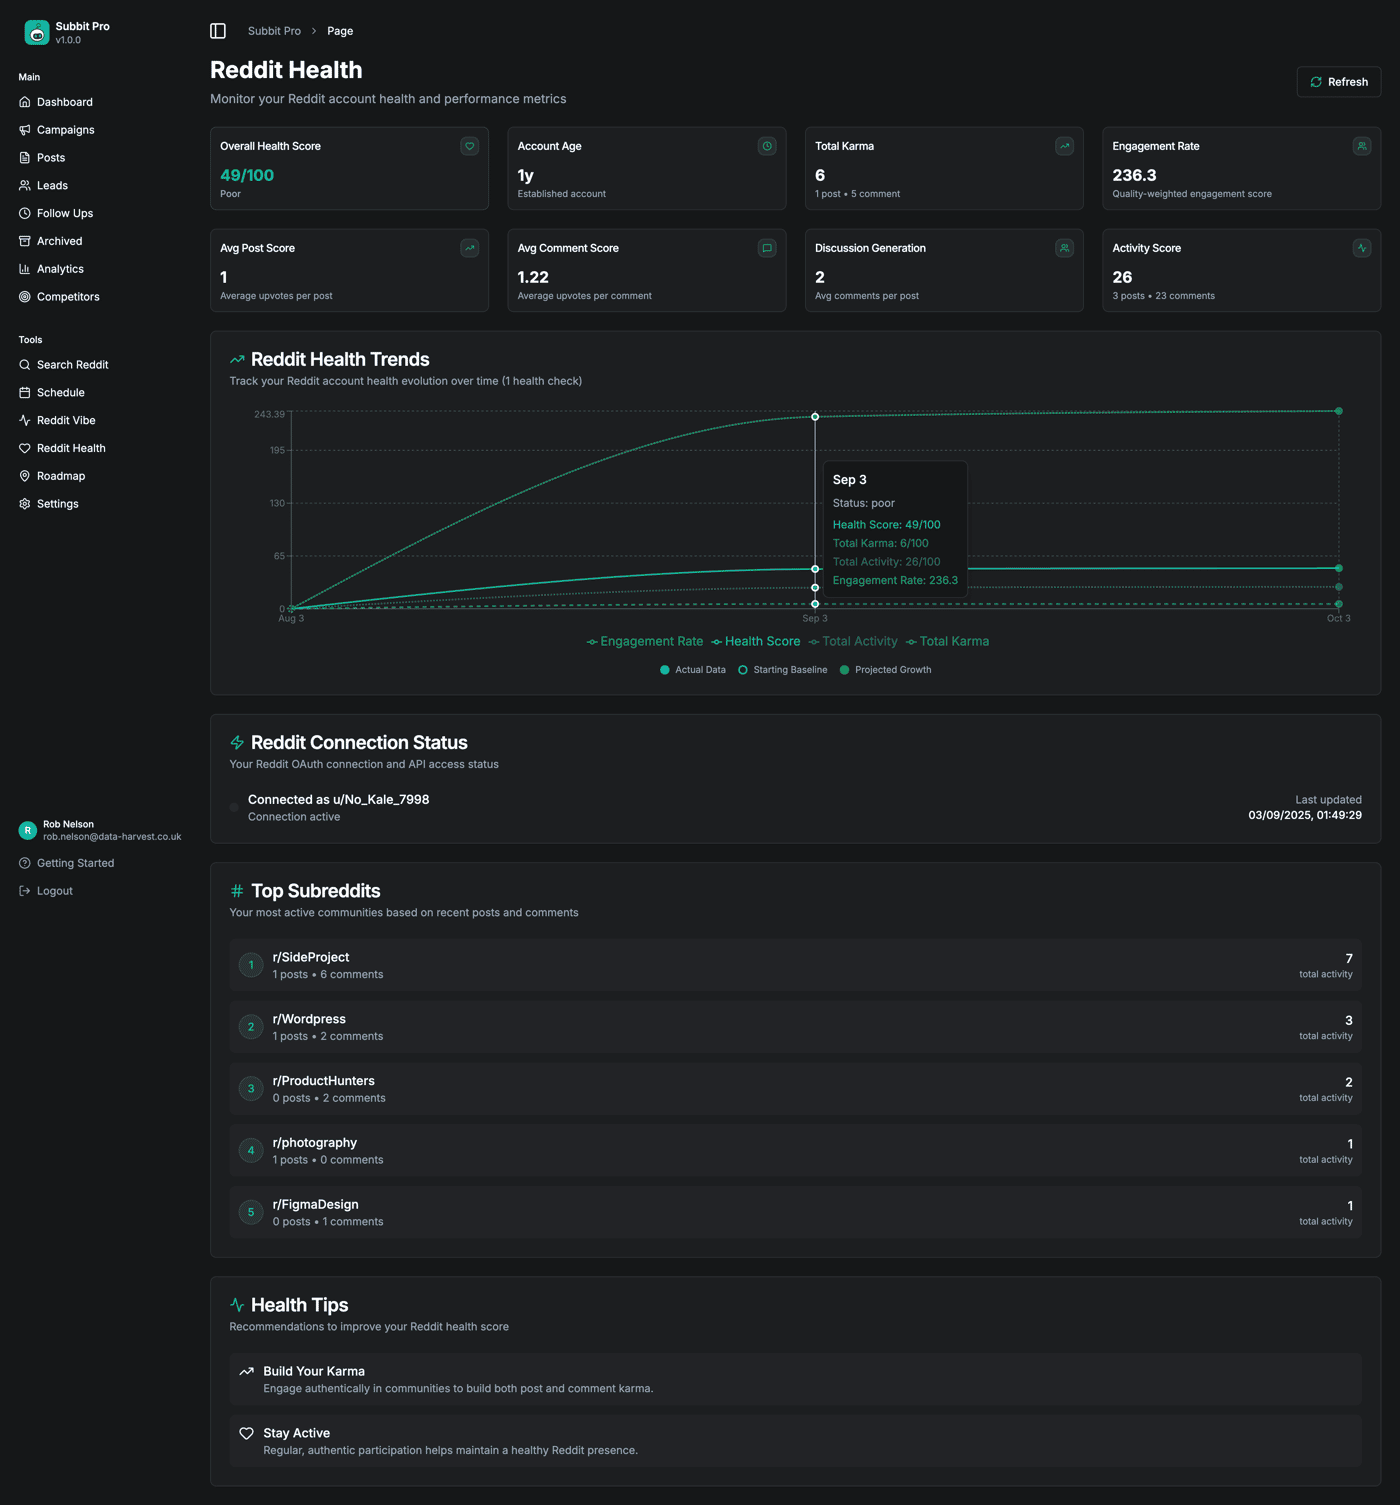
Task: Click chat icon in Avg Comment Score card
Action: 767,248
